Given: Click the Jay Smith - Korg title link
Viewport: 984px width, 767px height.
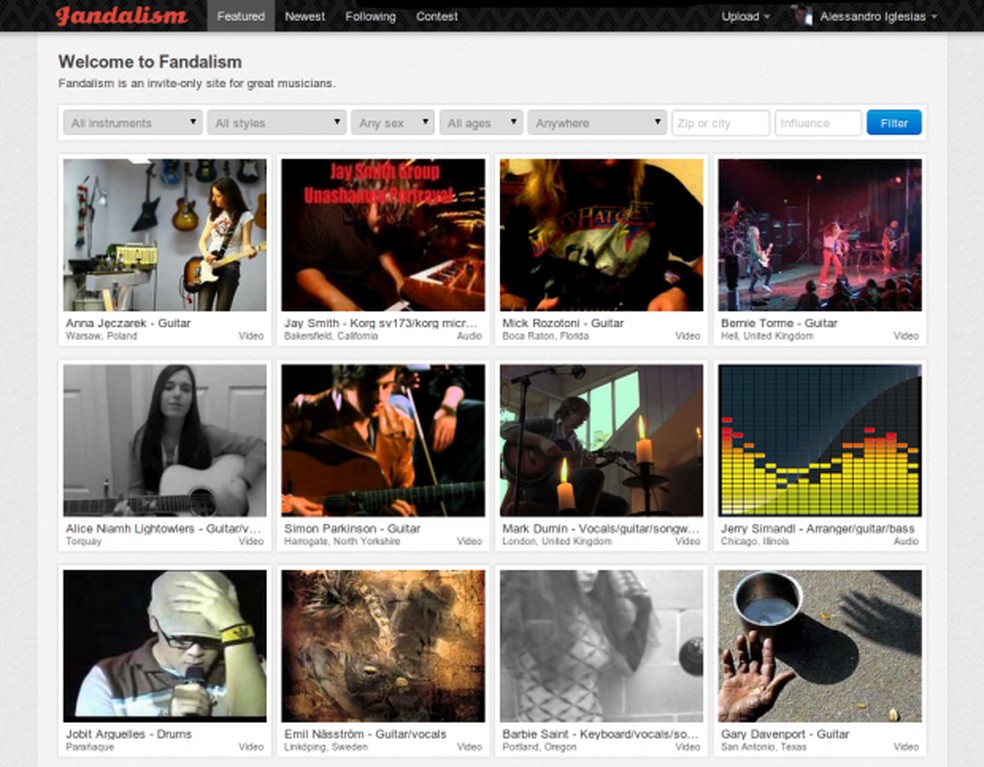Looking at the screenshot, I should tap(381, 323).
